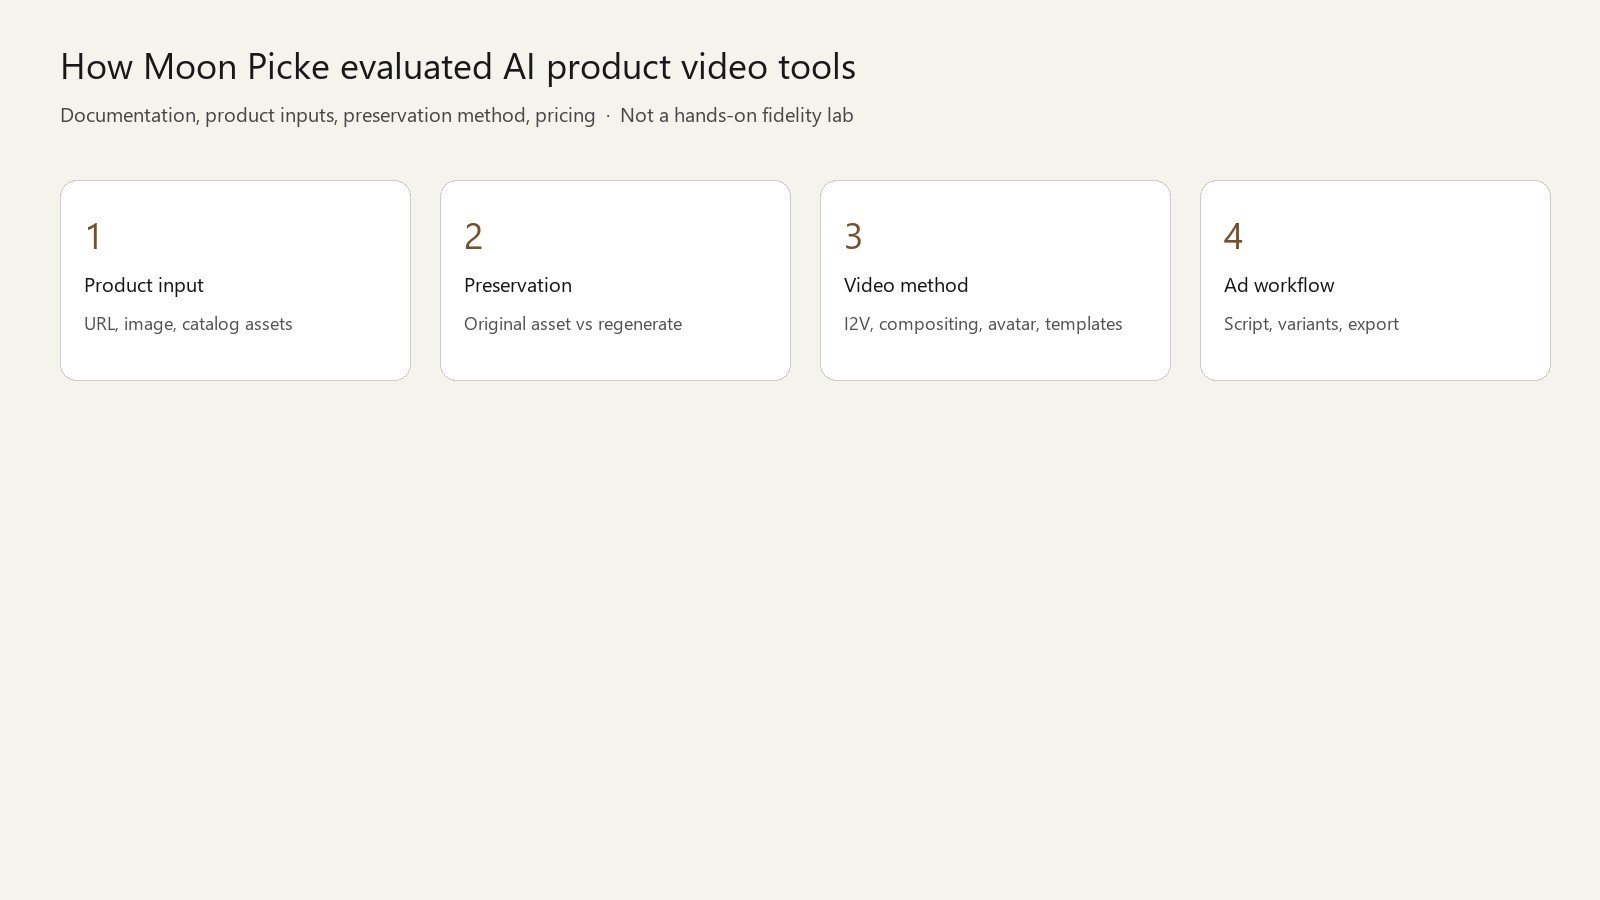Click 'Original asset vs regenerate' text
The width and height of the screenshot is (1600, 900).
pyautogui.click(x=573, y=324)
